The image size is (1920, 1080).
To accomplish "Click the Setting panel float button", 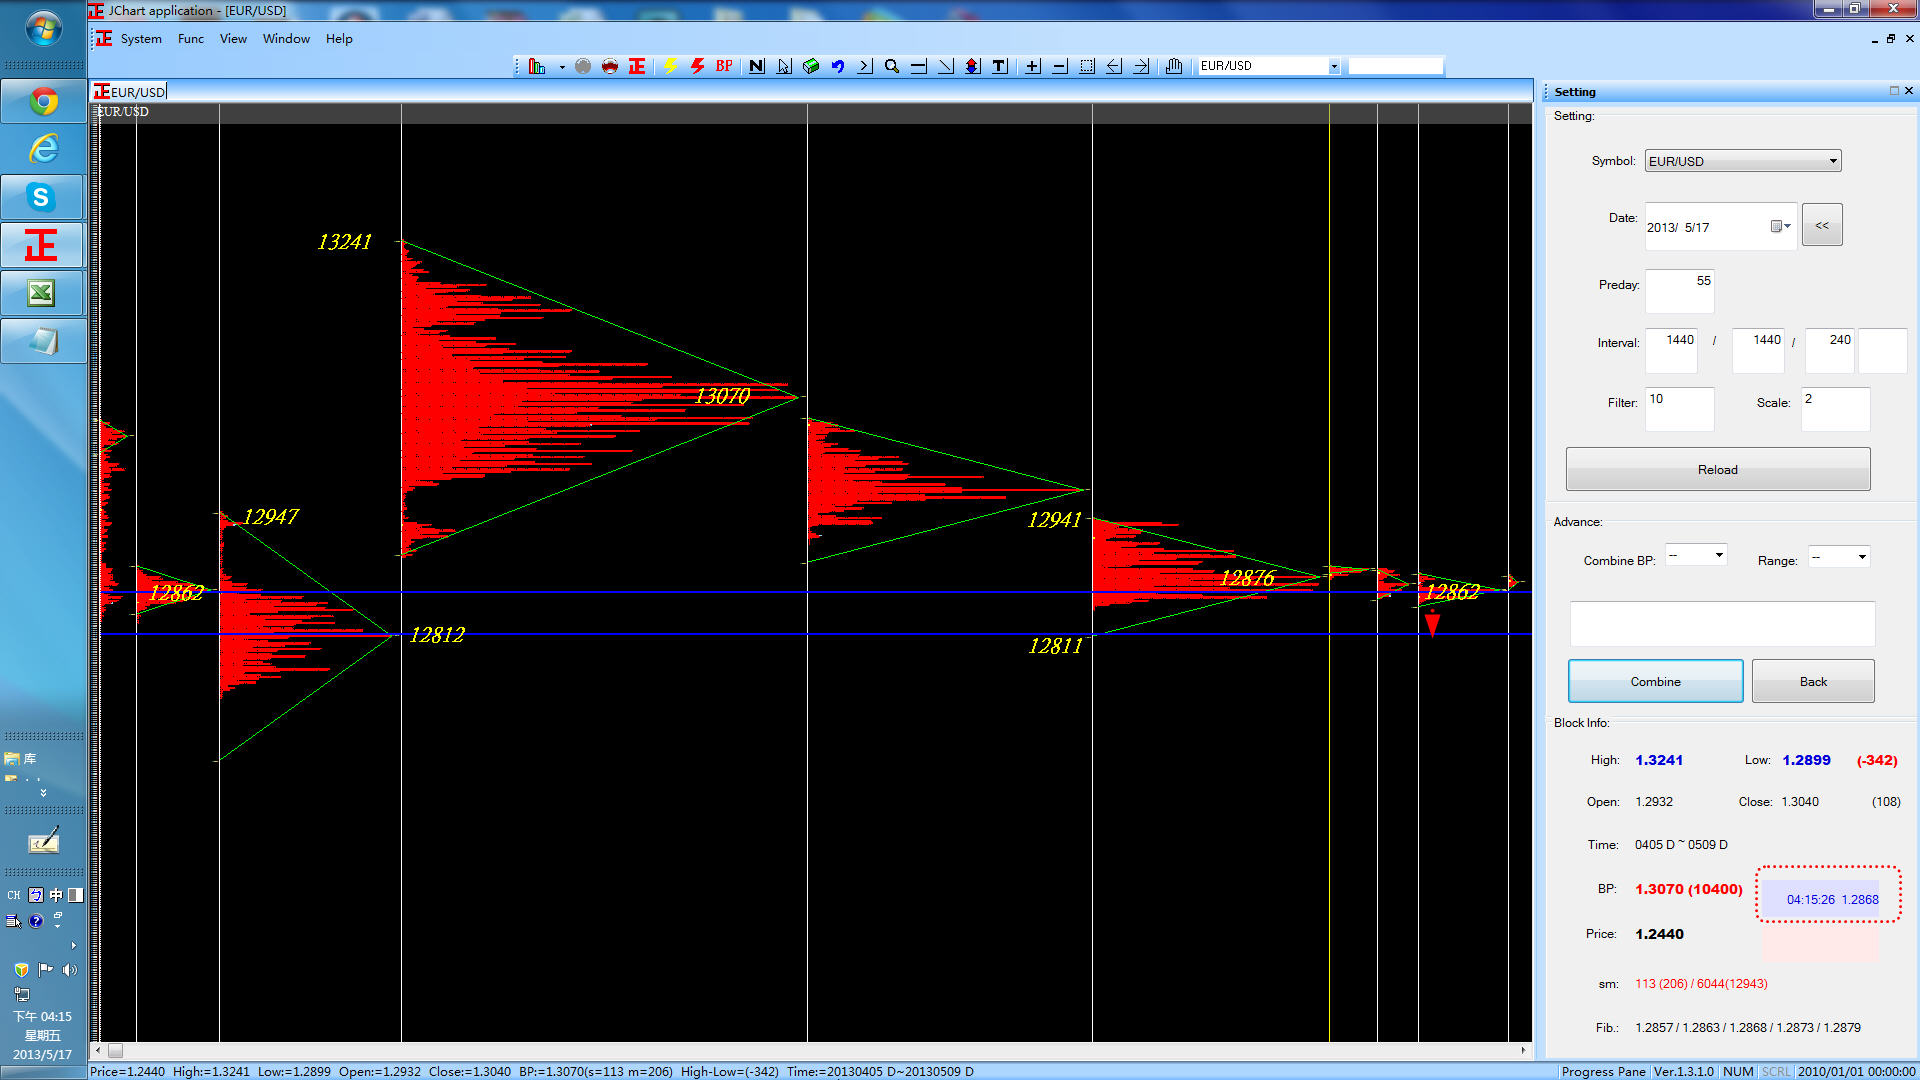I will tap(1893, 91).
